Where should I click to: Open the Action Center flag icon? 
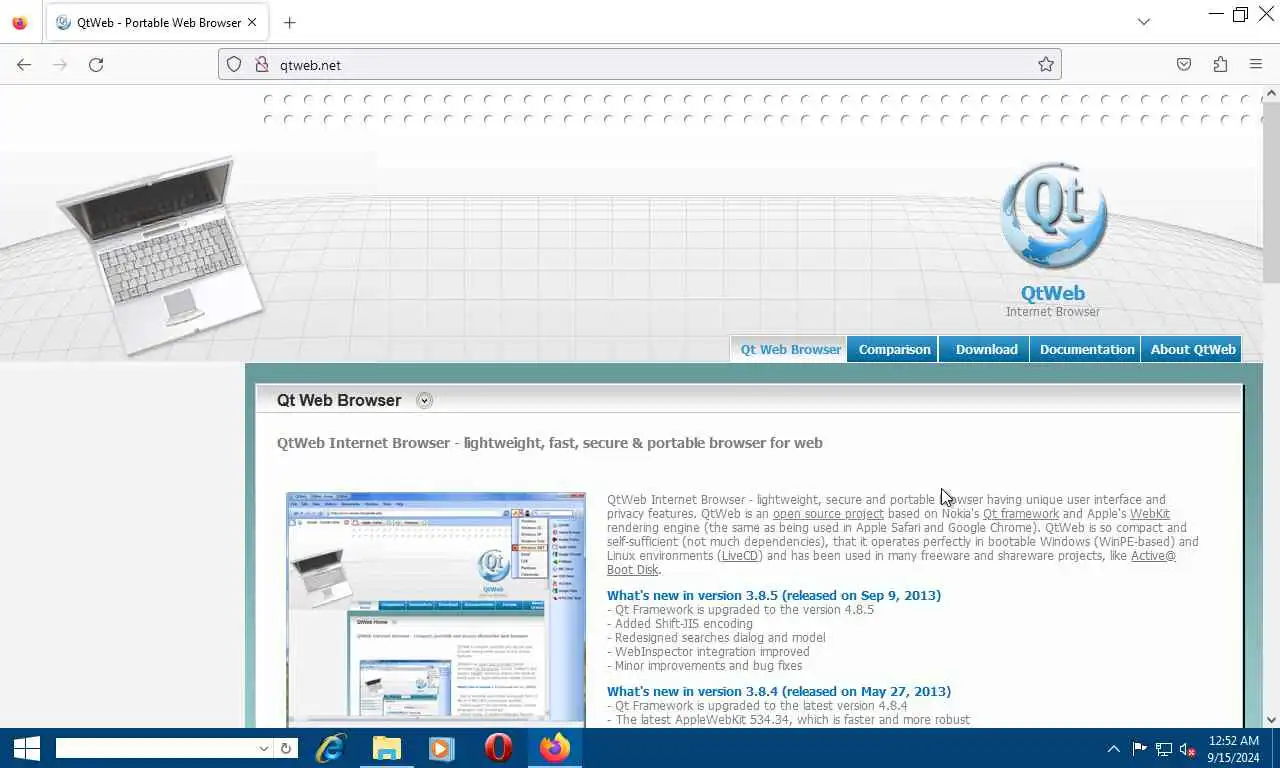point(1139,749)
